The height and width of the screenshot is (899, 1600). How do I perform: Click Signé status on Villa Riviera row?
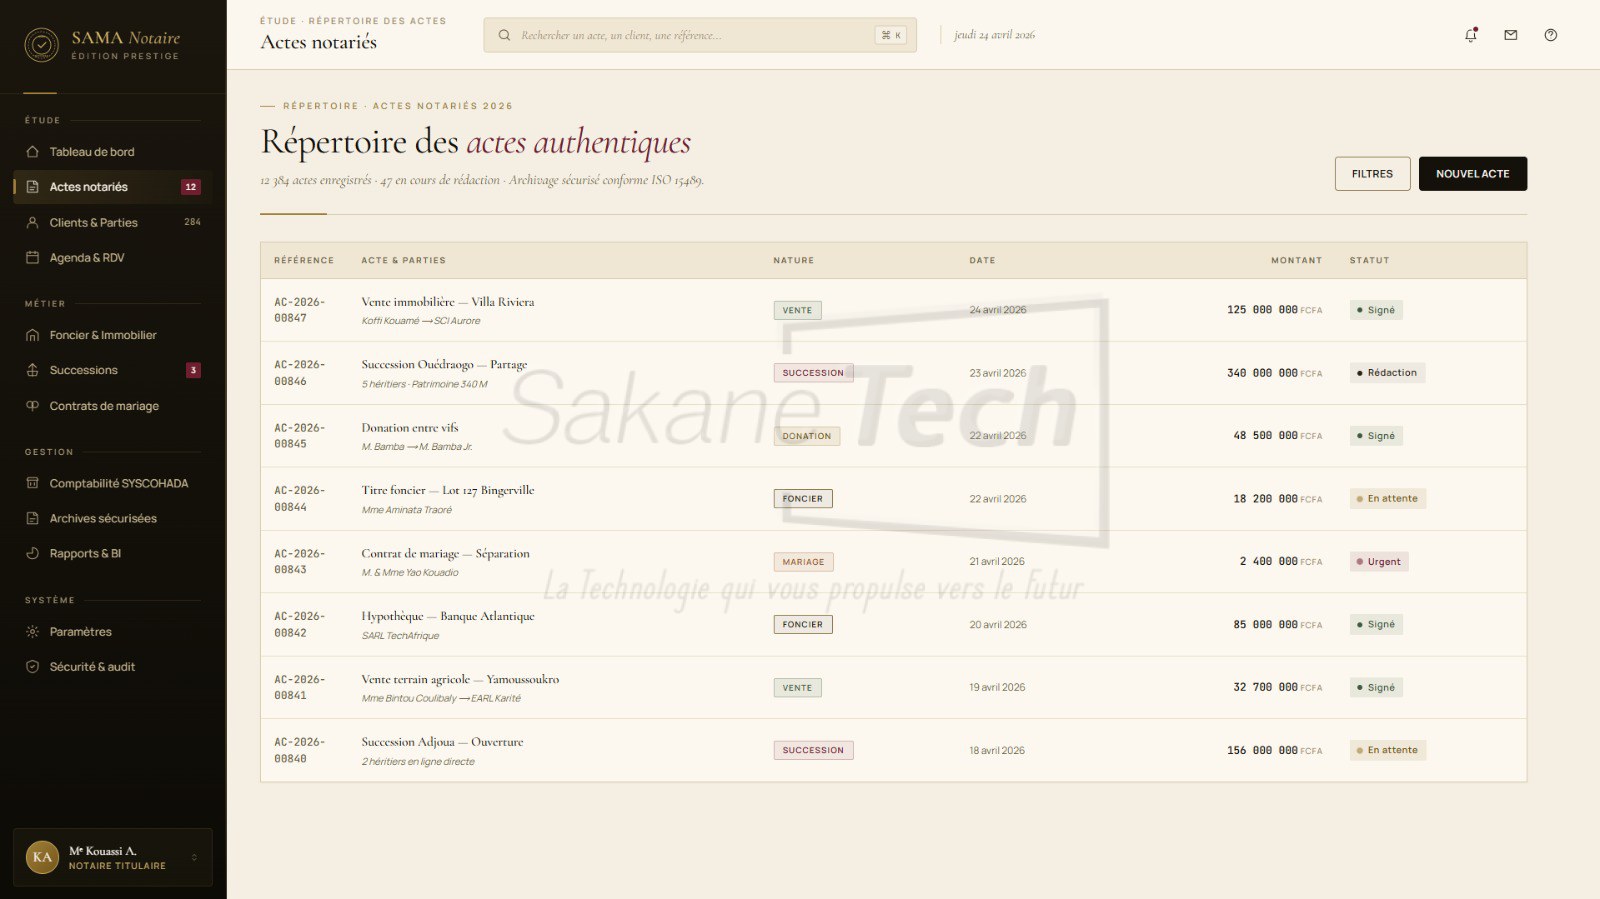[x=1376, y=310]
